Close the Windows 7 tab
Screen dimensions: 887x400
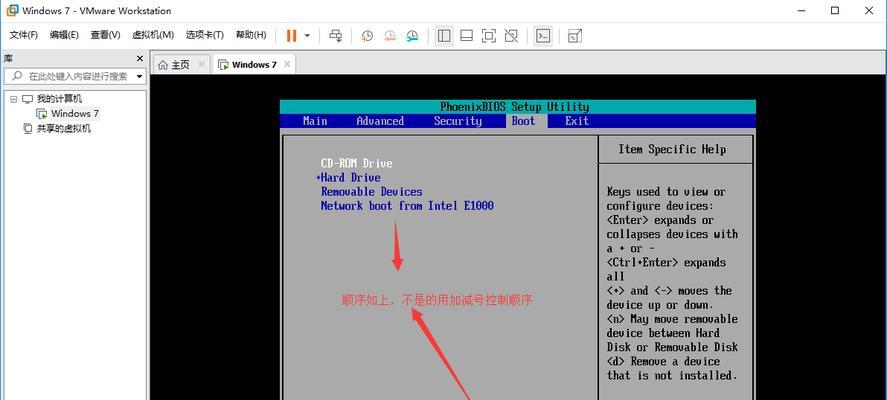(x=287, y=64)
